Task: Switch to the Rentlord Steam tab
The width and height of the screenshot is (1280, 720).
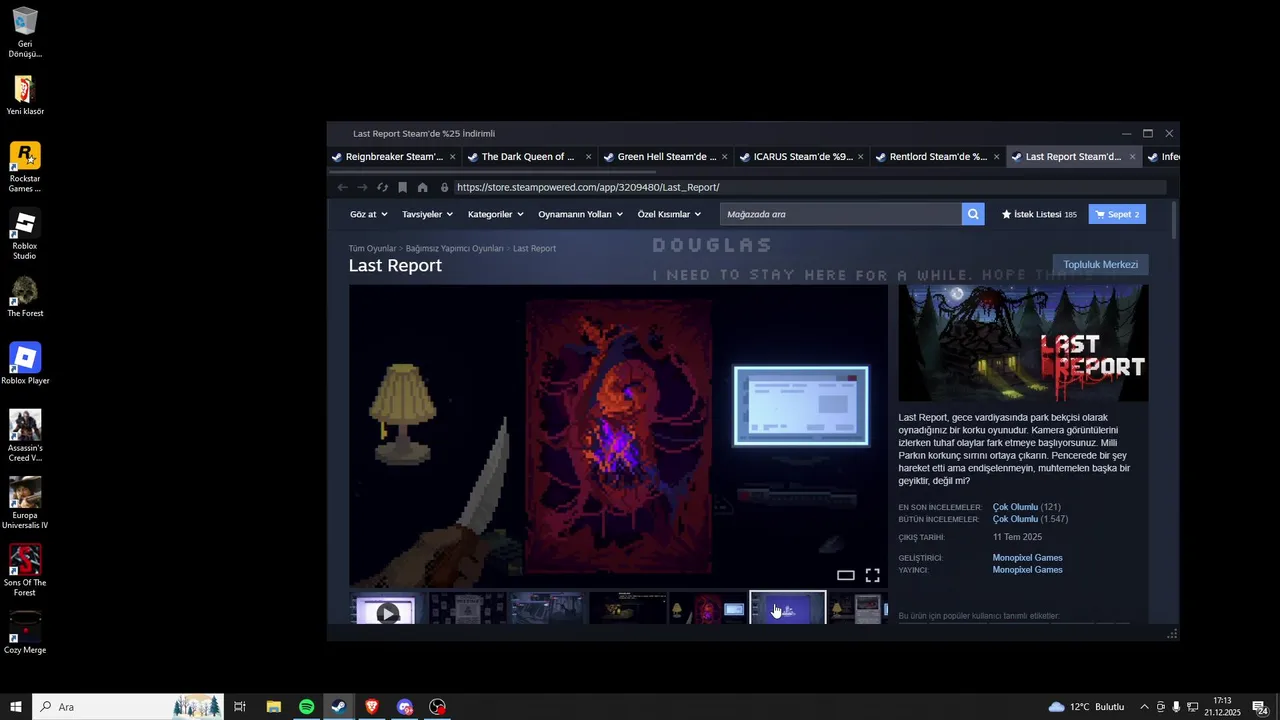Action: 938,157
